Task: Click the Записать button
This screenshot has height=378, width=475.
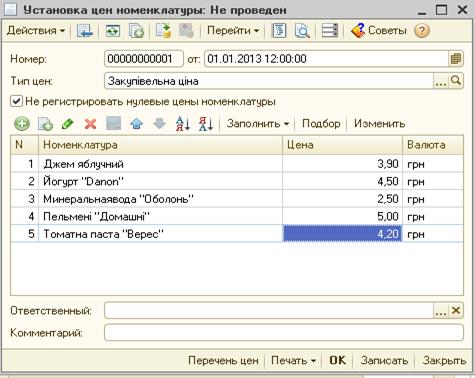Action: [384, 360]
